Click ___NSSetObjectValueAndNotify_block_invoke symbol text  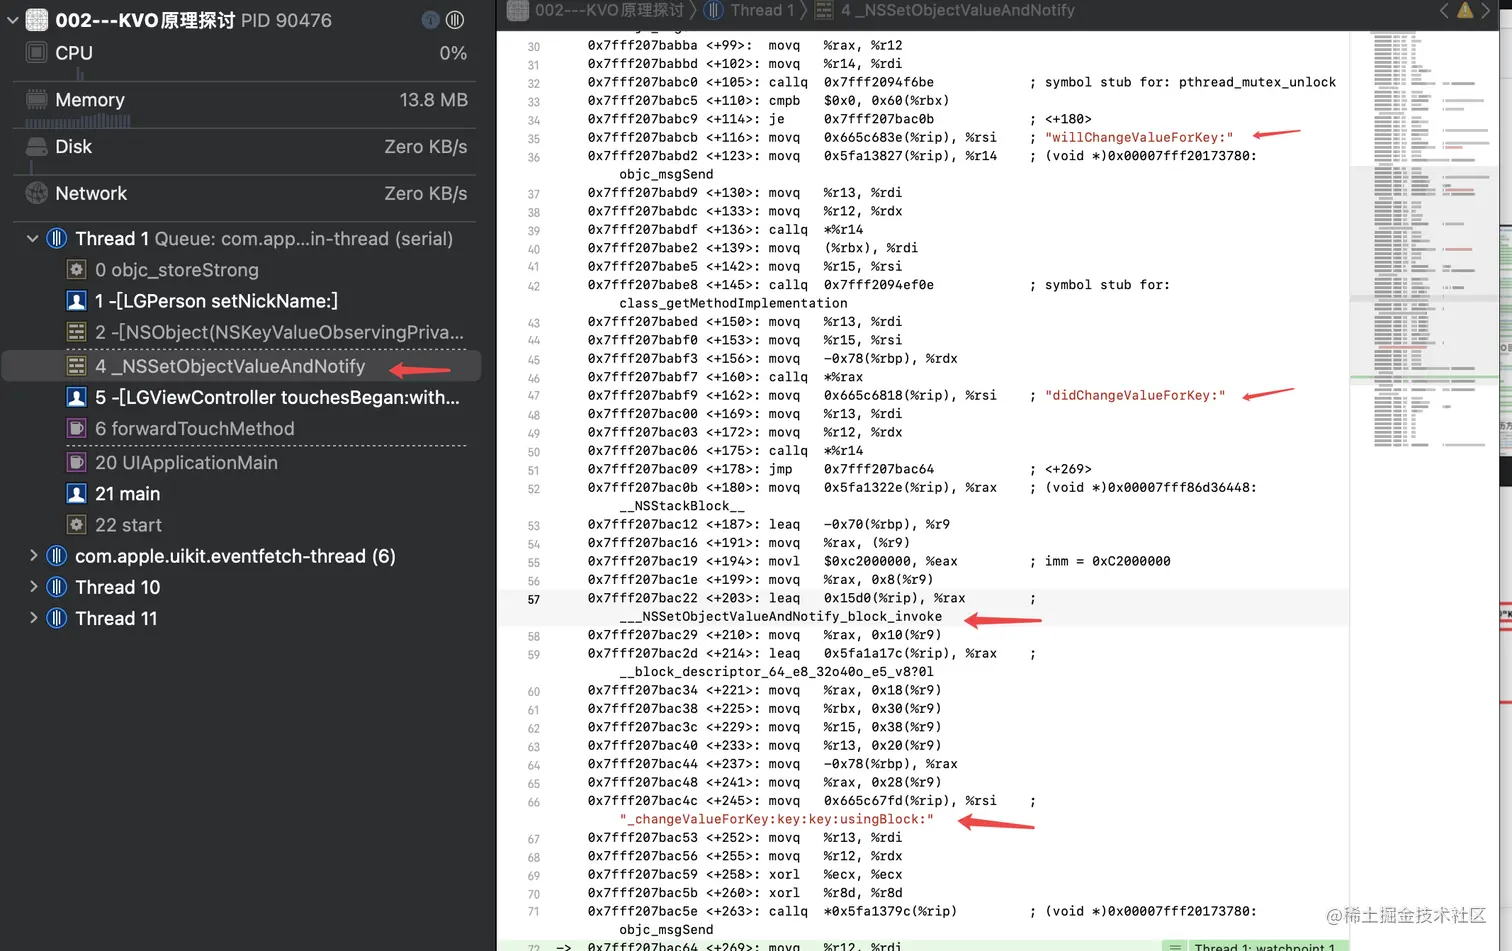point(780,616)
